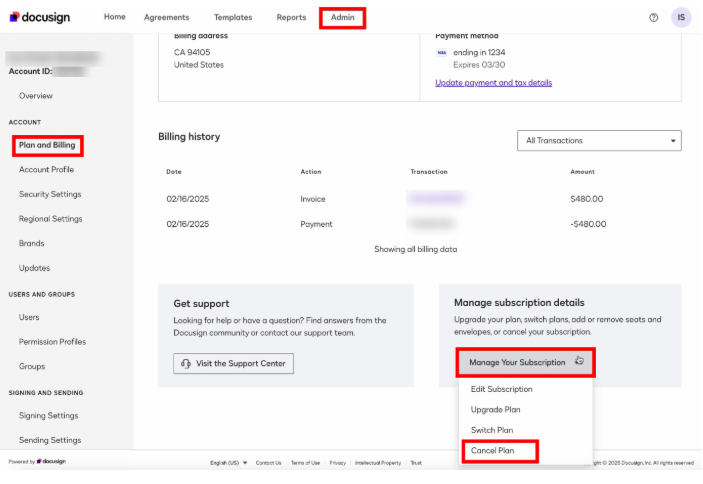Open the Agreements tab

click(x=166, y=17)
